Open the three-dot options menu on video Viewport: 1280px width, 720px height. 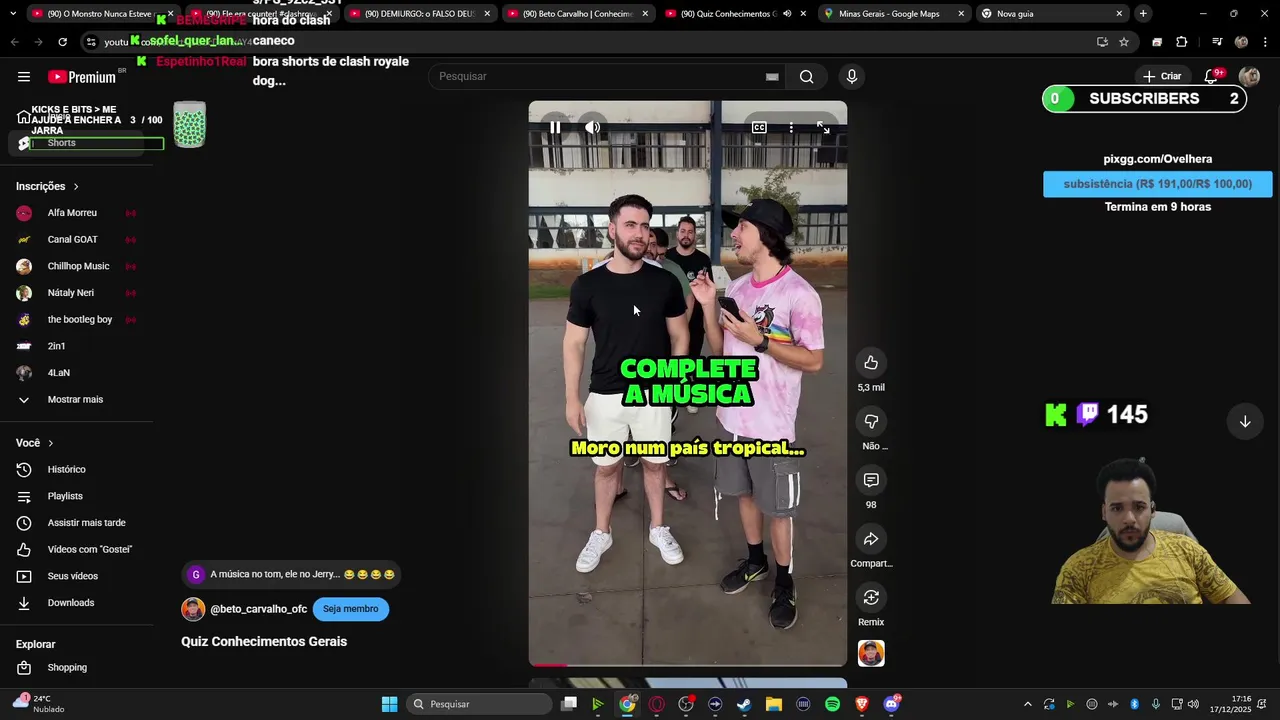791,127
